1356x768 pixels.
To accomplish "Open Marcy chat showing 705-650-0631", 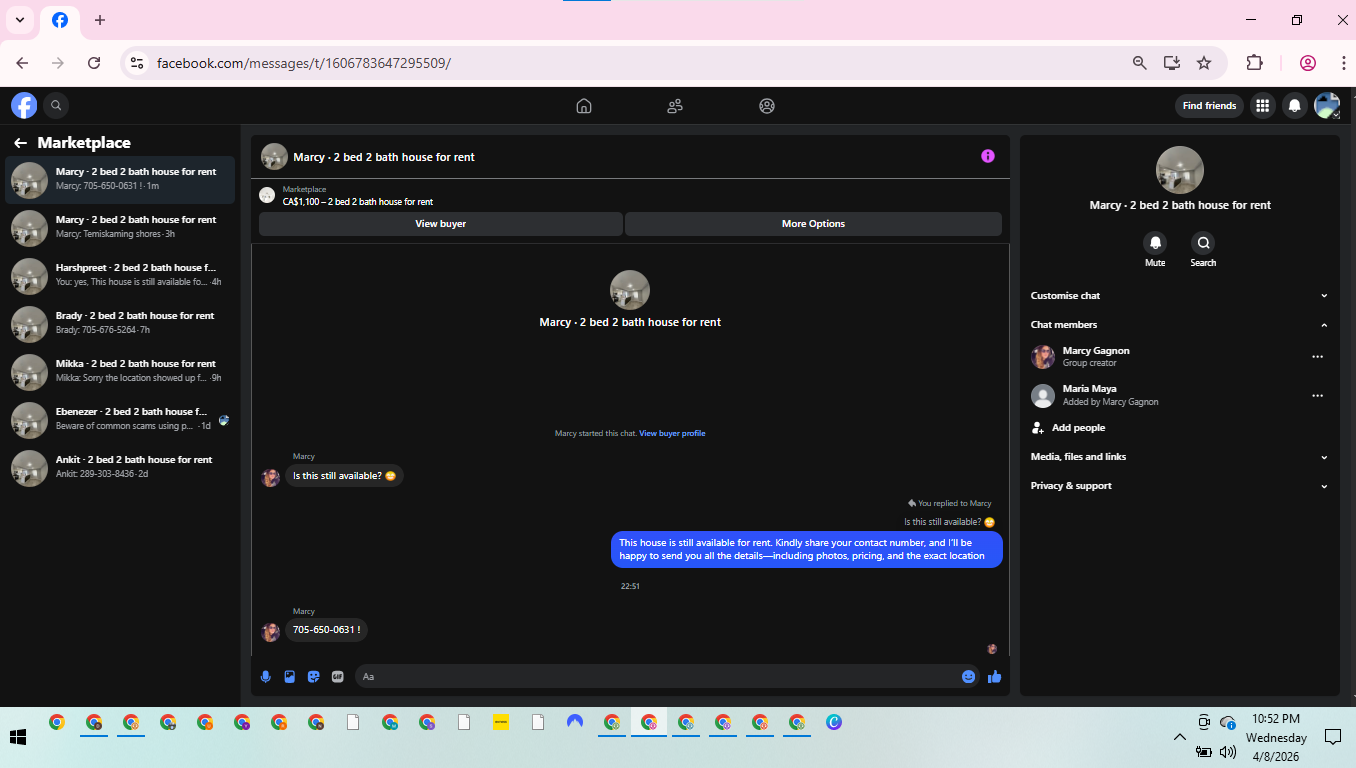I will click(x=120, y=180).
